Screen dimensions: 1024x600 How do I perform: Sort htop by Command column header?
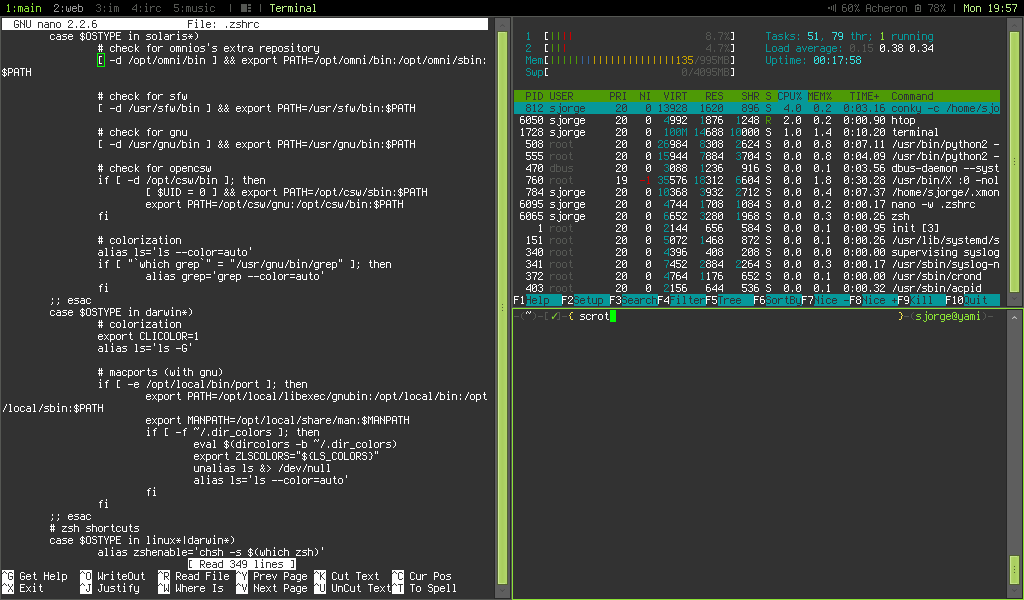coord(912,96)
